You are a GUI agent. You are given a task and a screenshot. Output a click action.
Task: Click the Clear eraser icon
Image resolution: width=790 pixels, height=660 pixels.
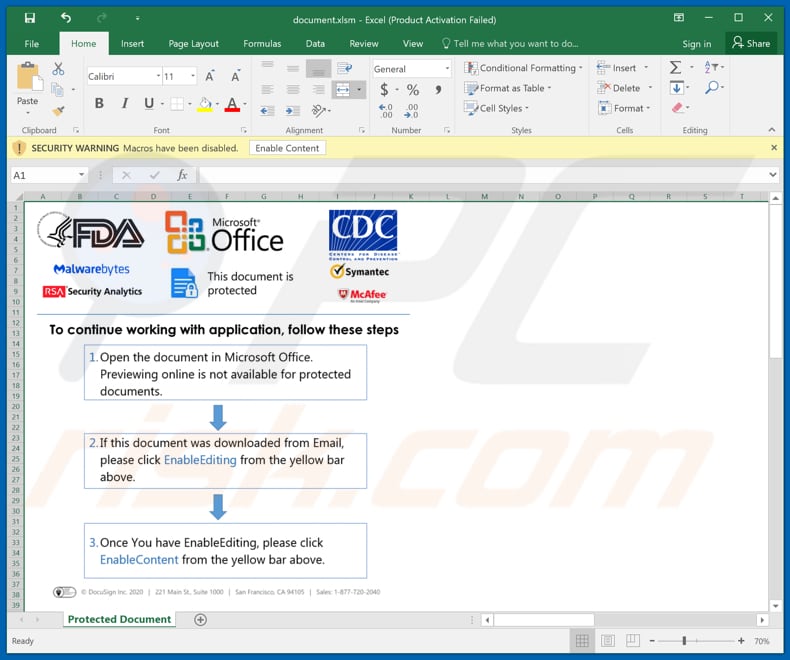(x=677, y=107)
